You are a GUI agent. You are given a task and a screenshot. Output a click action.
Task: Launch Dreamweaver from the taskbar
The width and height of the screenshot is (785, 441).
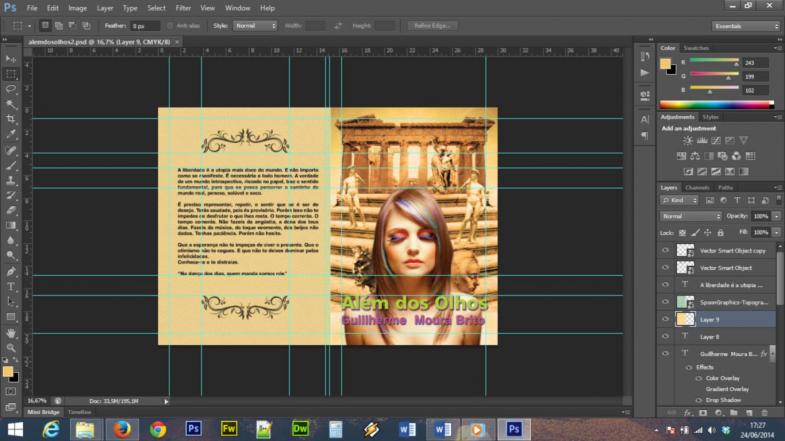[x=298, y=428]
